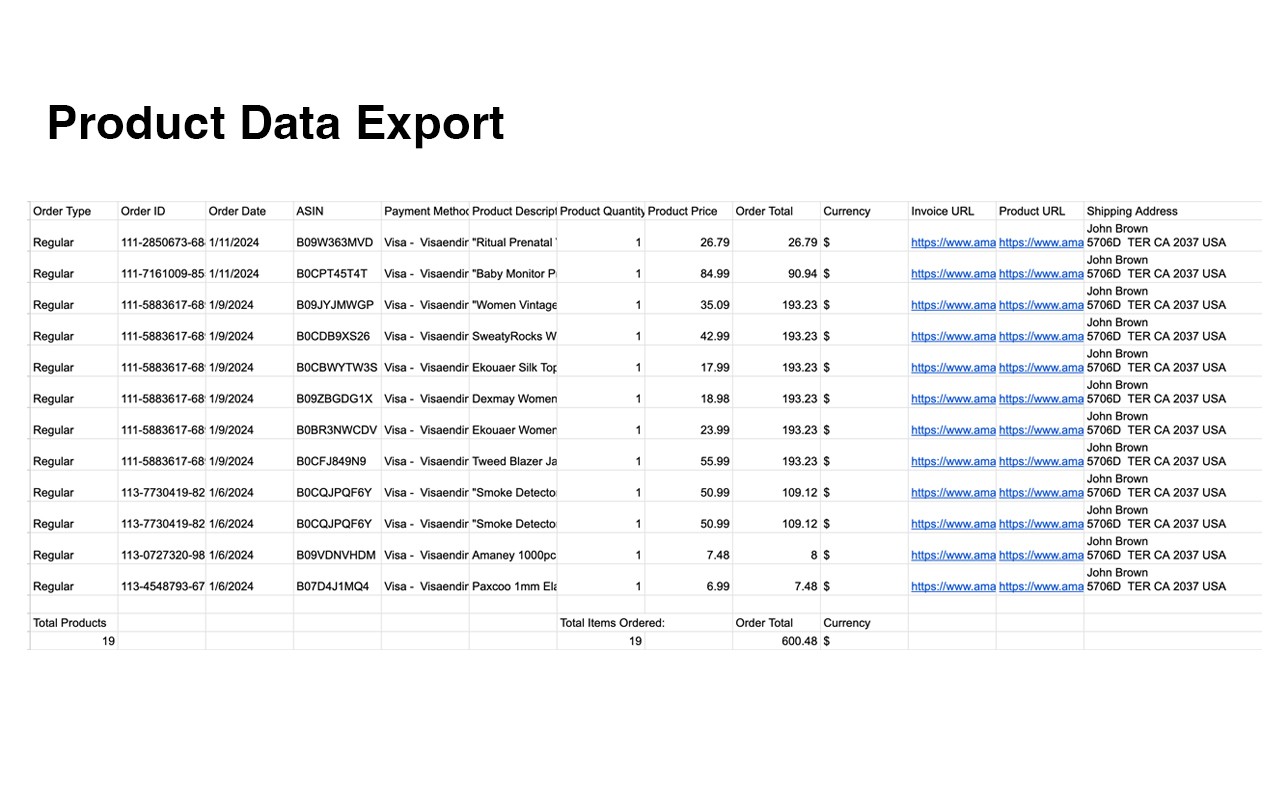Open the Product URL link in the B0CPT45T4T row

pyautogui.click(x=1041, y=273)
